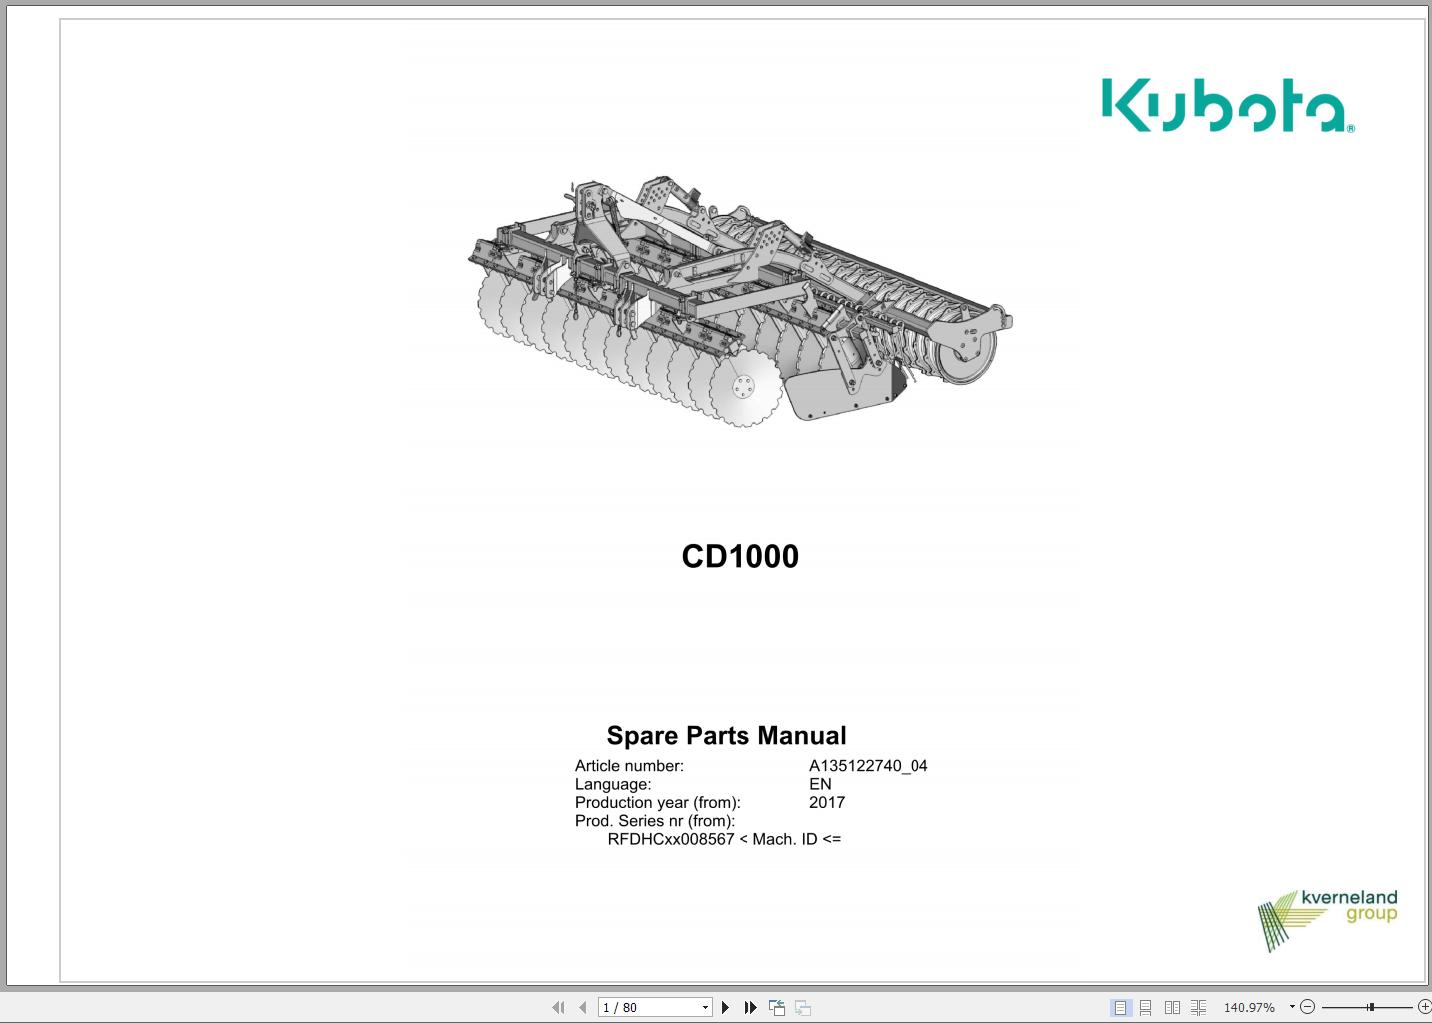Advance to the next page
This screenshot has width=1432, height=1023.
pos(725,1007)
